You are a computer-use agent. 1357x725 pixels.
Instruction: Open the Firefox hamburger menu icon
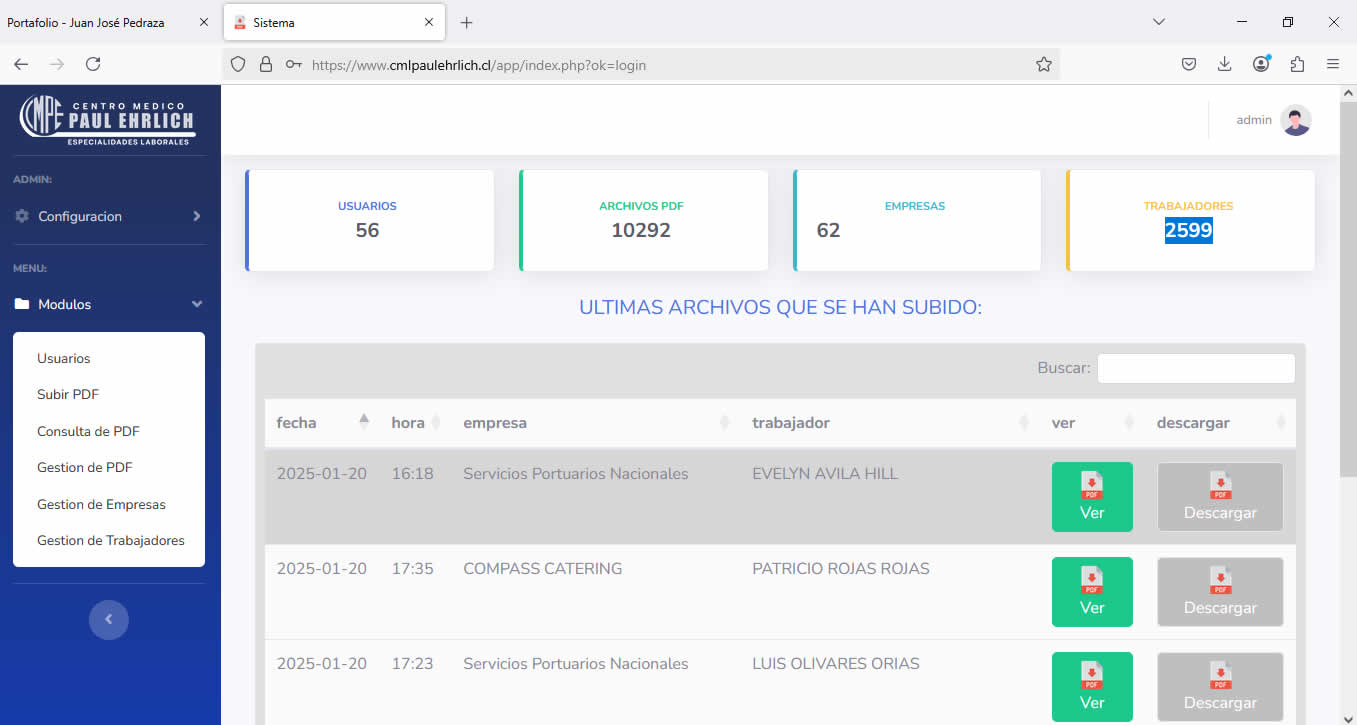click(x=1333, y=64)
